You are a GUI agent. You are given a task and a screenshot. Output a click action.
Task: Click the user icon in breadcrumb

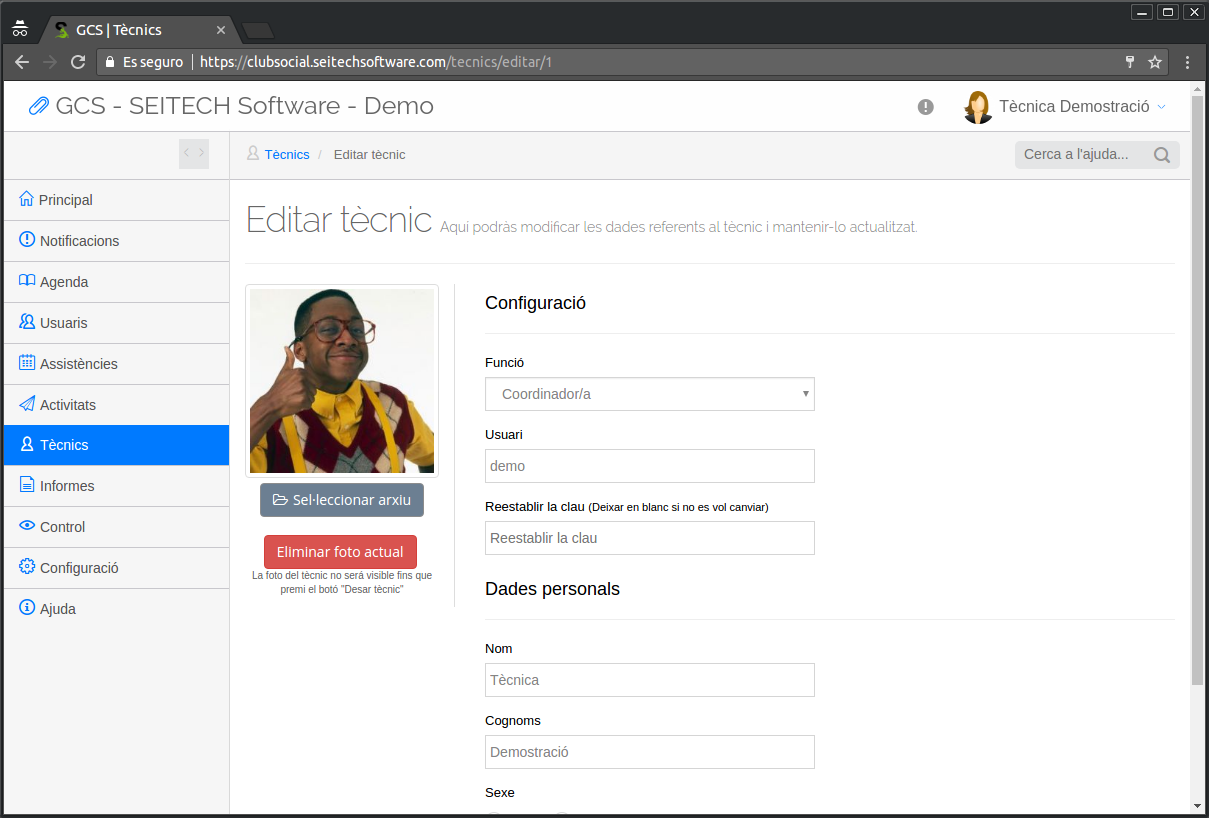tap(253, 153)
